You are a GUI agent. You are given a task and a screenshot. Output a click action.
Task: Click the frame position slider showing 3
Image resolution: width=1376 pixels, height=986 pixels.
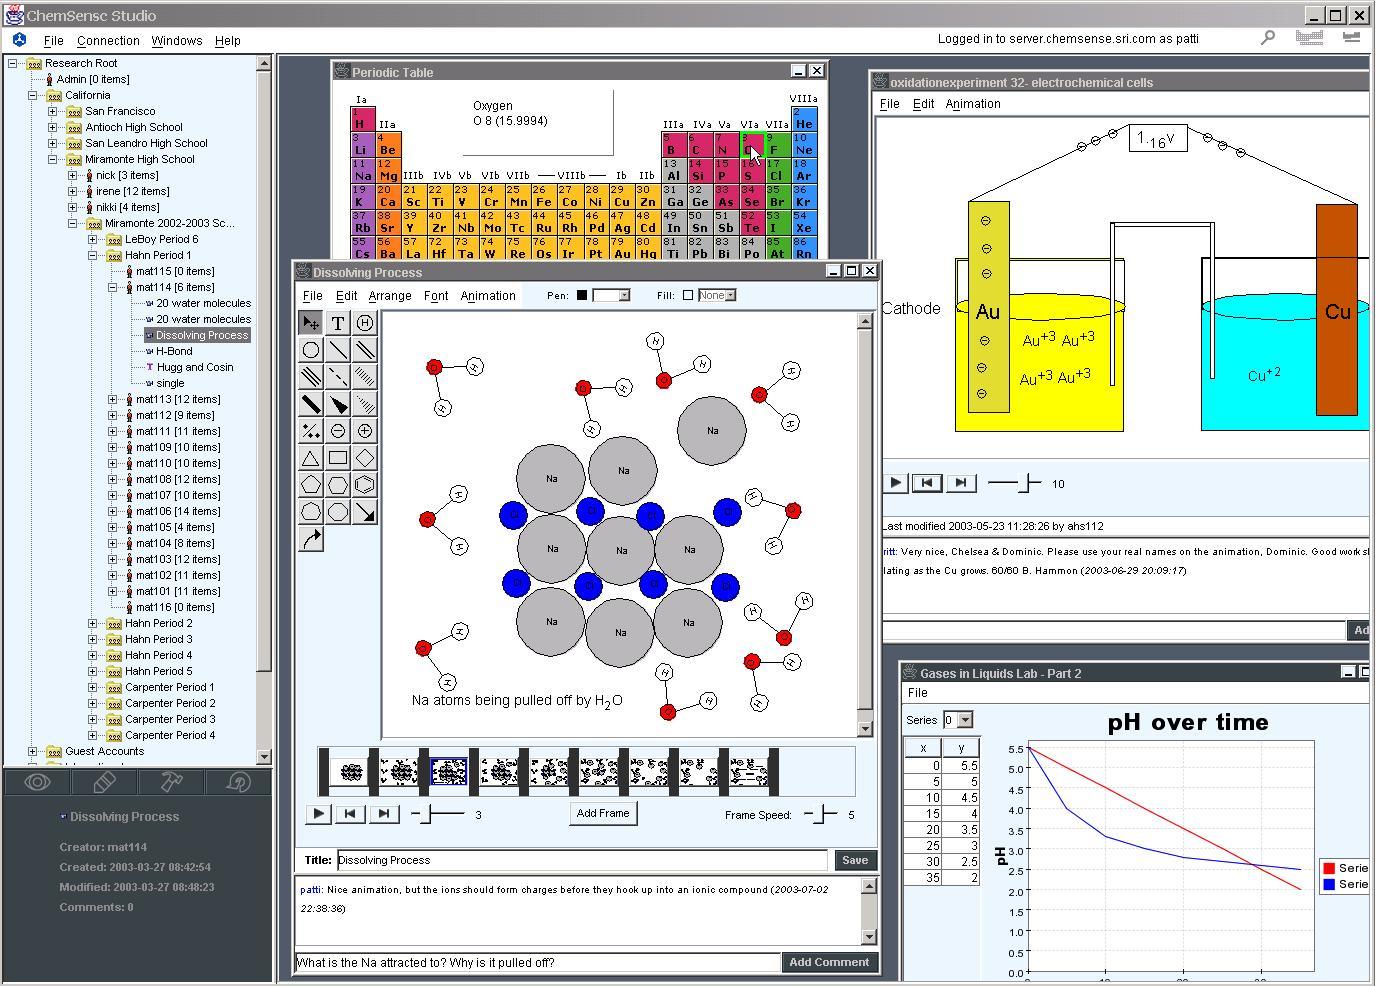point(438,814)
